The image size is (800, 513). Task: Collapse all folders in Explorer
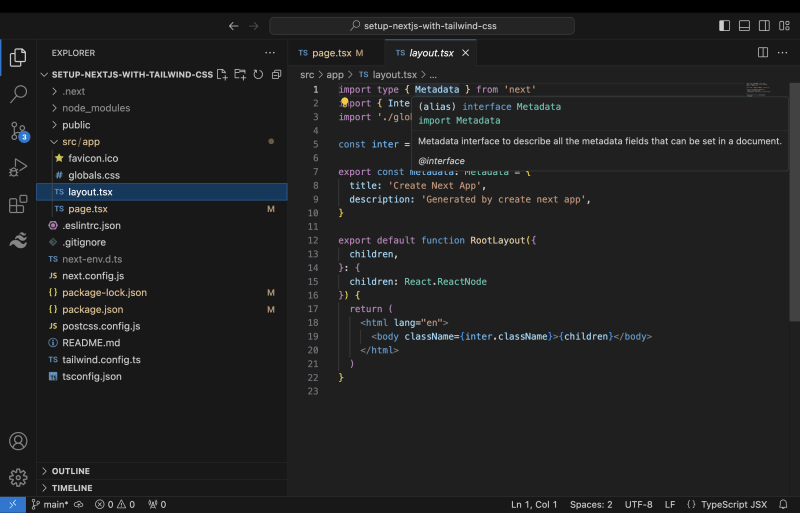(x=277, y=75)
